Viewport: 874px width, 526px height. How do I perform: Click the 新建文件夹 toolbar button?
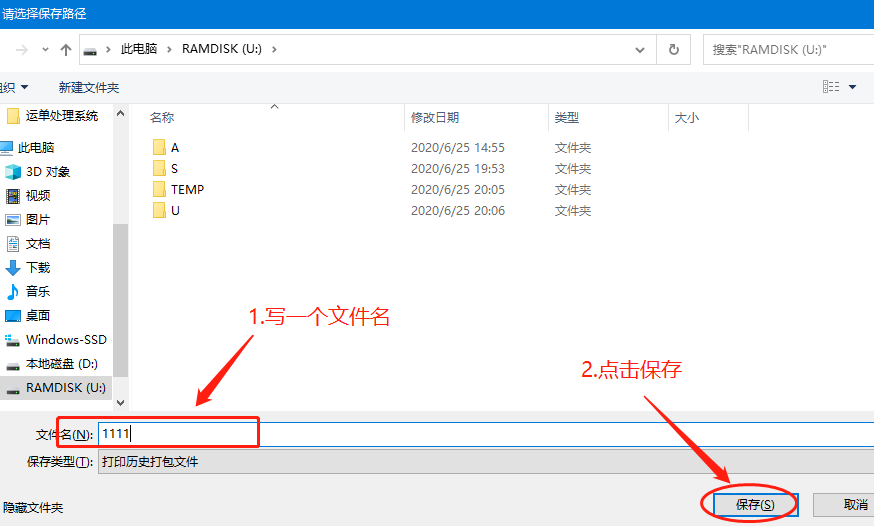(89, 87)
